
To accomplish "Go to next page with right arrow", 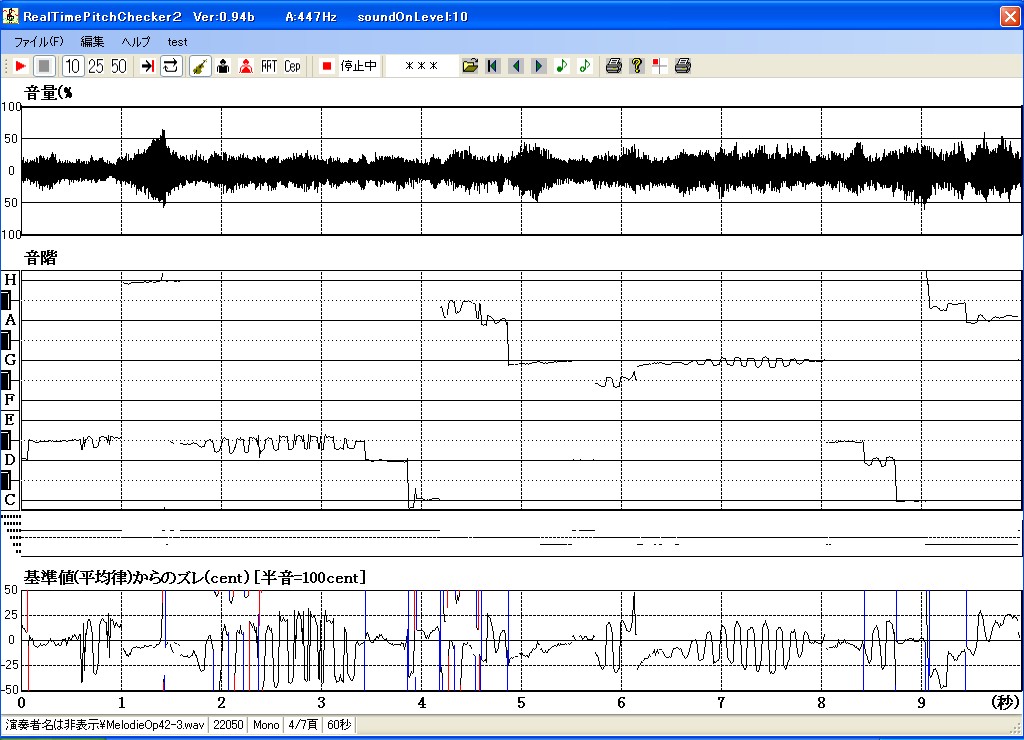I will coord(539,66).
